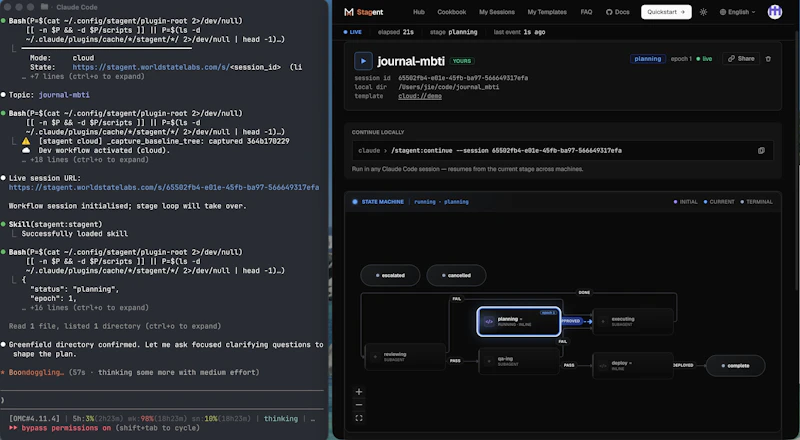Select the session id value 65502fb4-e01e-45fb-ba97-566649317efa
This screenshot has height=440, width=800.
(463, 78)
